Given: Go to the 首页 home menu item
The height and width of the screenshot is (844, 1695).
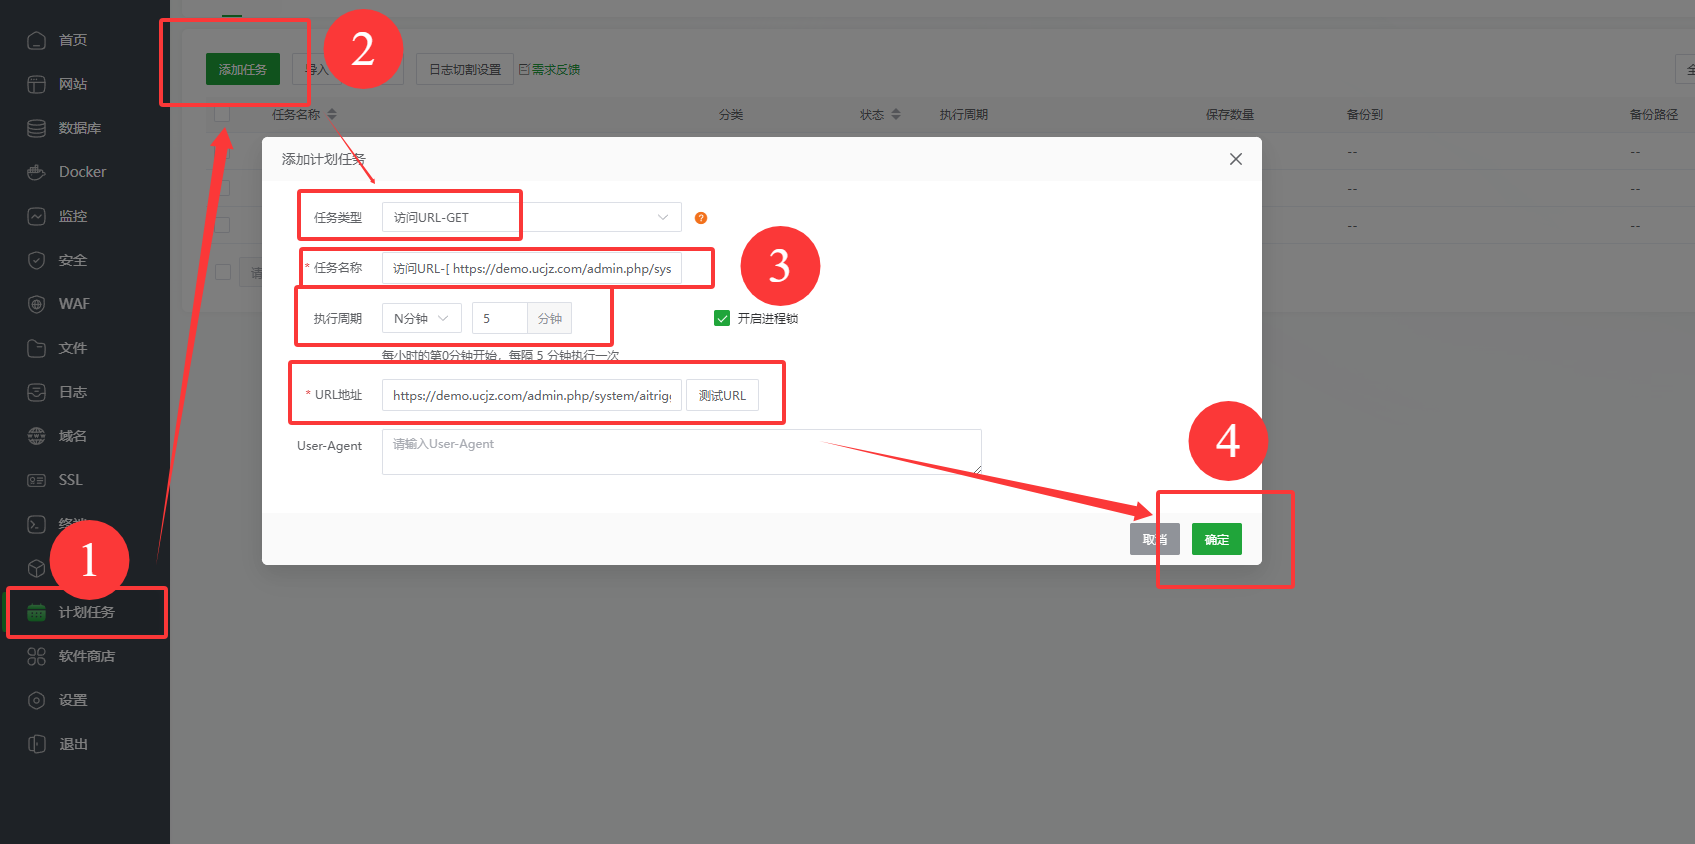Looking at the screenshot, I should click(72, 40).
